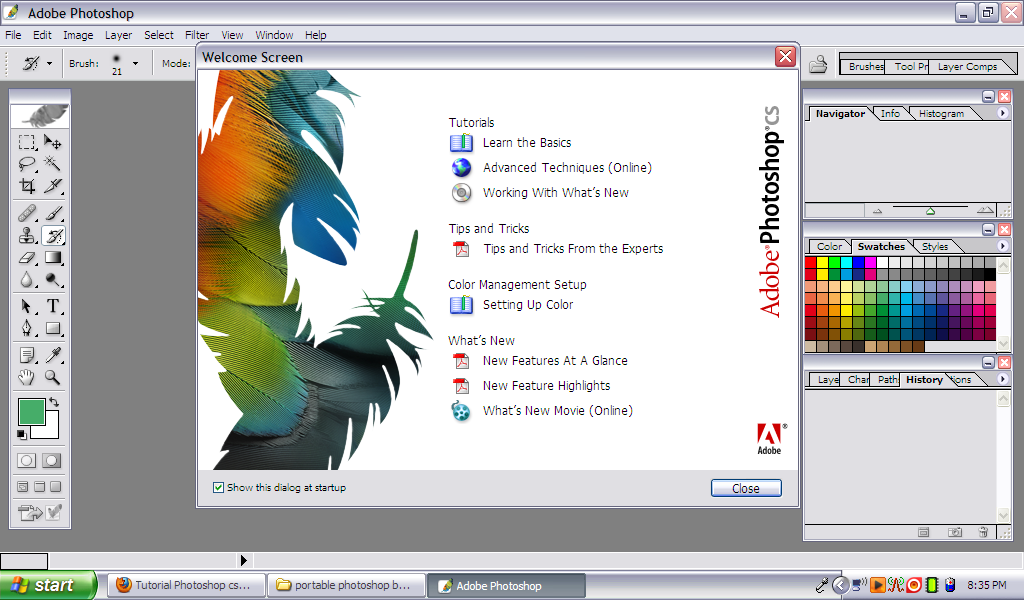Switch to the Styles tab
1024x600 pixels.
(x=935, y=247)
